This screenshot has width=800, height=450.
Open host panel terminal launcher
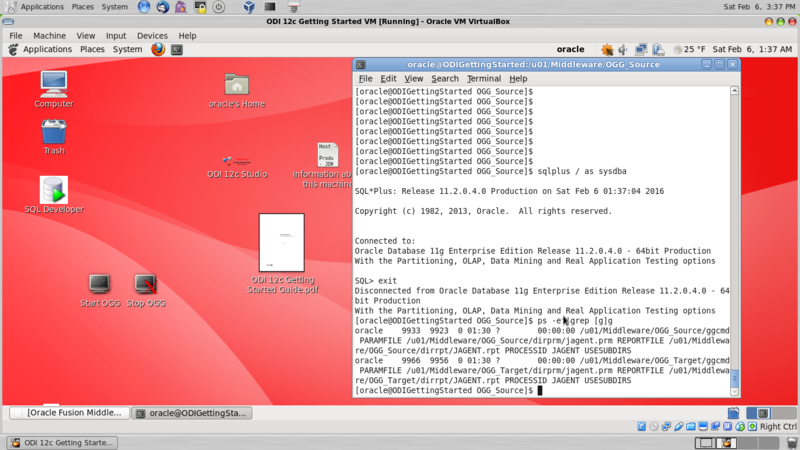(x=270, y=7)
